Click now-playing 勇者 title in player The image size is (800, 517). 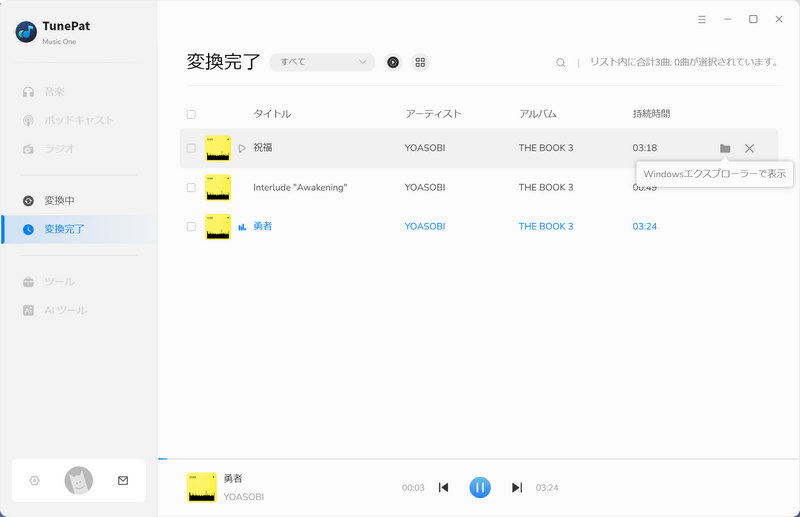233,478
